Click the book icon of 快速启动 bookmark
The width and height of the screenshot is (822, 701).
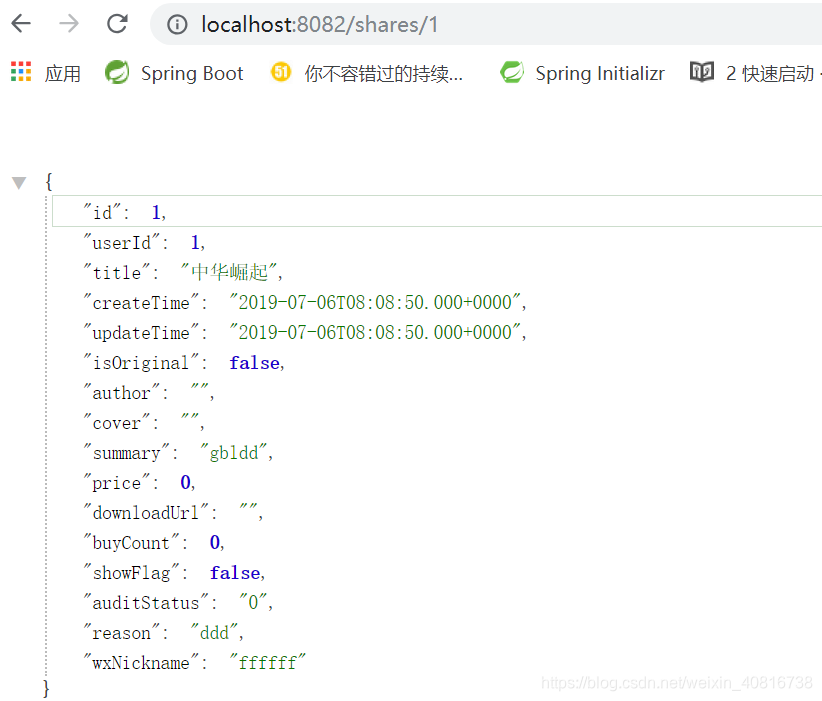(702, 72)
